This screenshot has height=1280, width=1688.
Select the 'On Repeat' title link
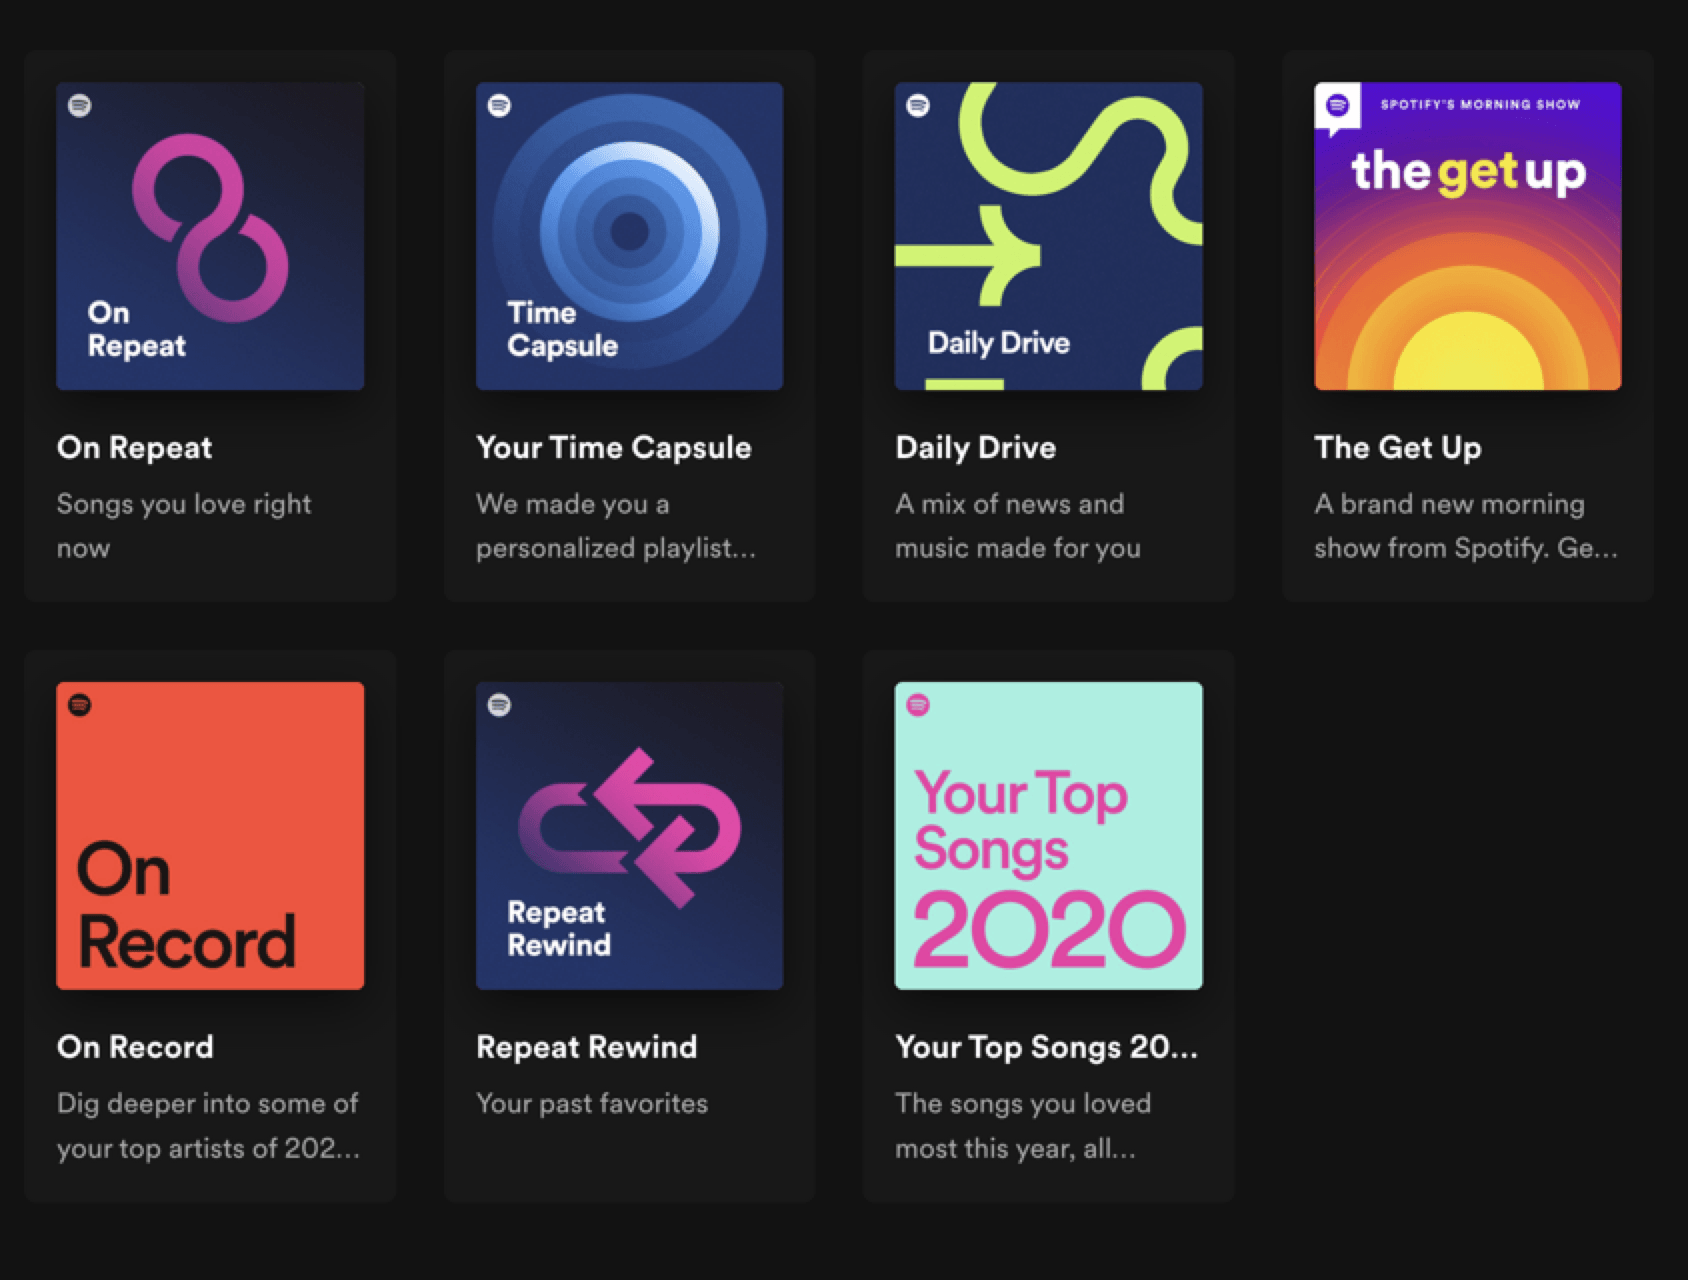click(x=135, y=447)
